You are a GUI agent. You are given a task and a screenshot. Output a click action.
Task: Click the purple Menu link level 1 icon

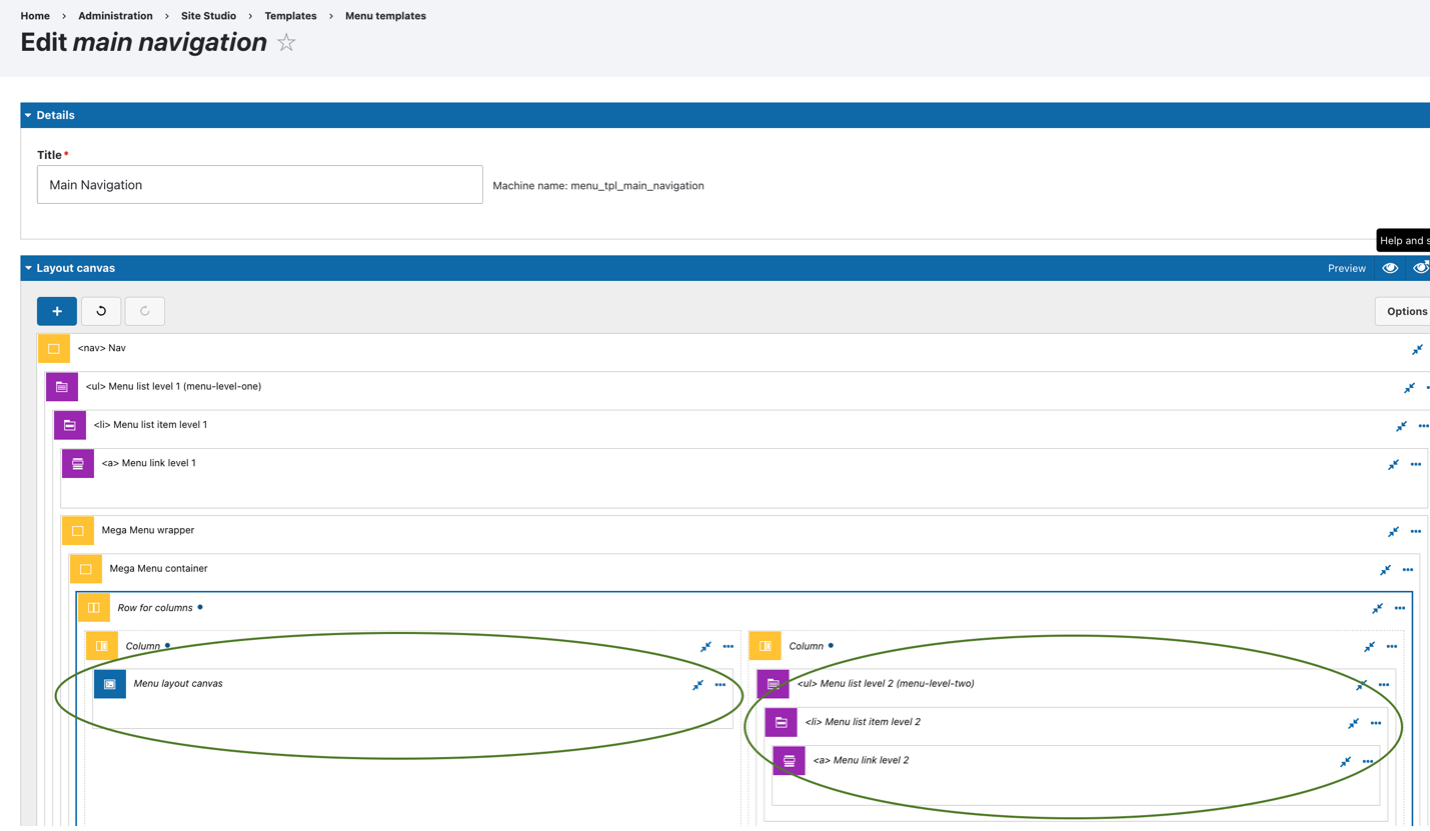tap(78, 464)
